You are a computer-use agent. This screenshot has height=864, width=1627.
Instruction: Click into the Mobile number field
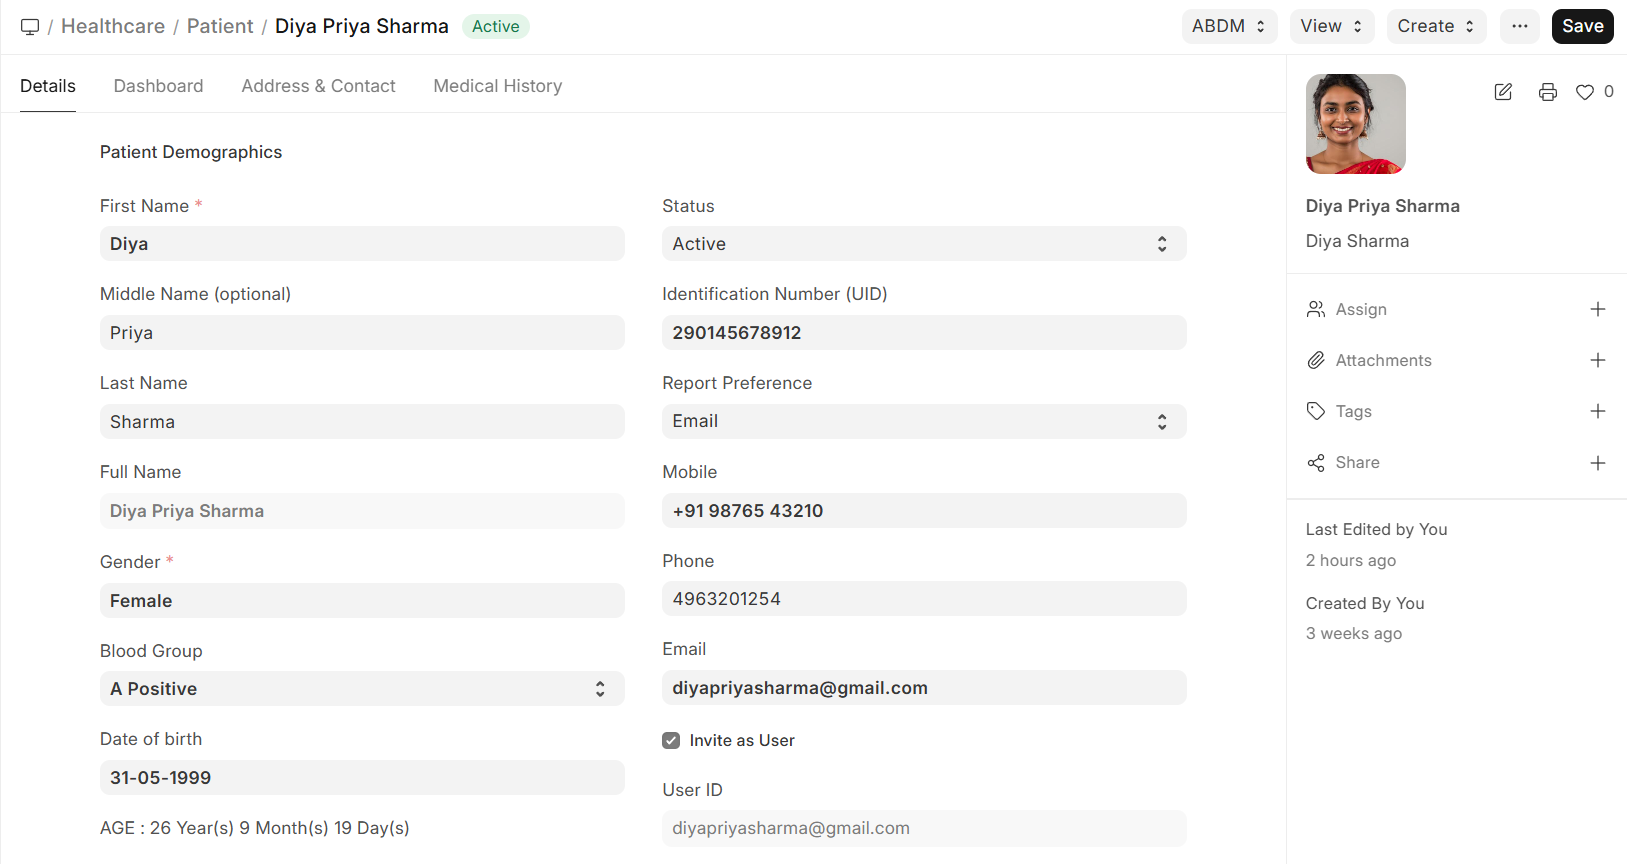pos(923,511)
